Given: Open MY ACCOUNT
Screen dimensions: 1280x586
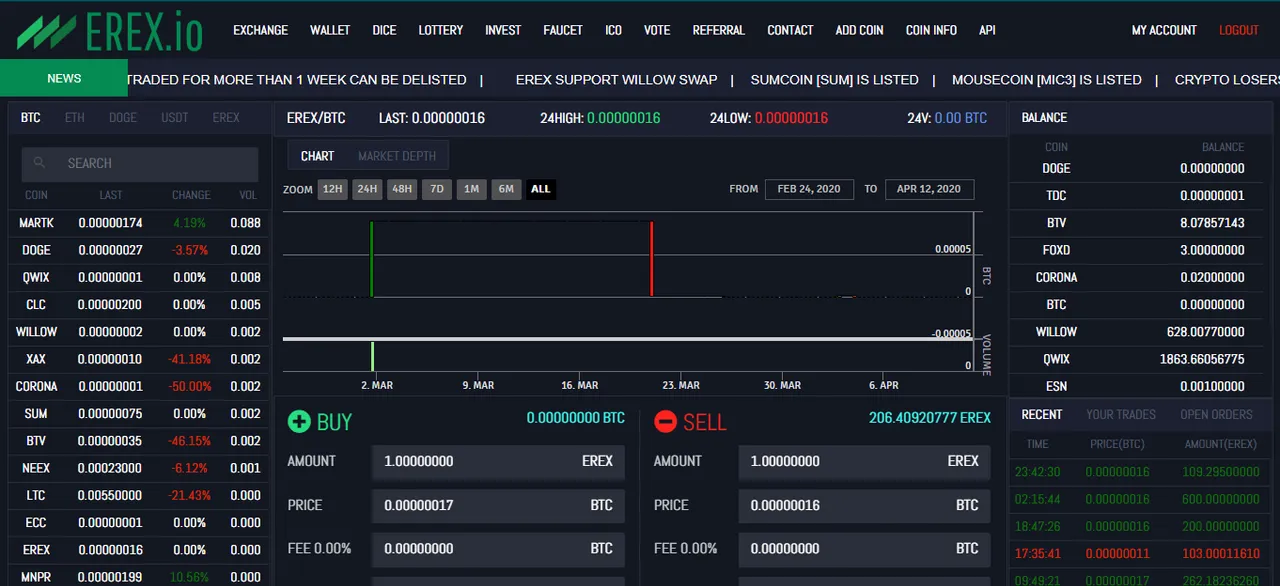Looking at the screenshot, I should coord(1164,30).
